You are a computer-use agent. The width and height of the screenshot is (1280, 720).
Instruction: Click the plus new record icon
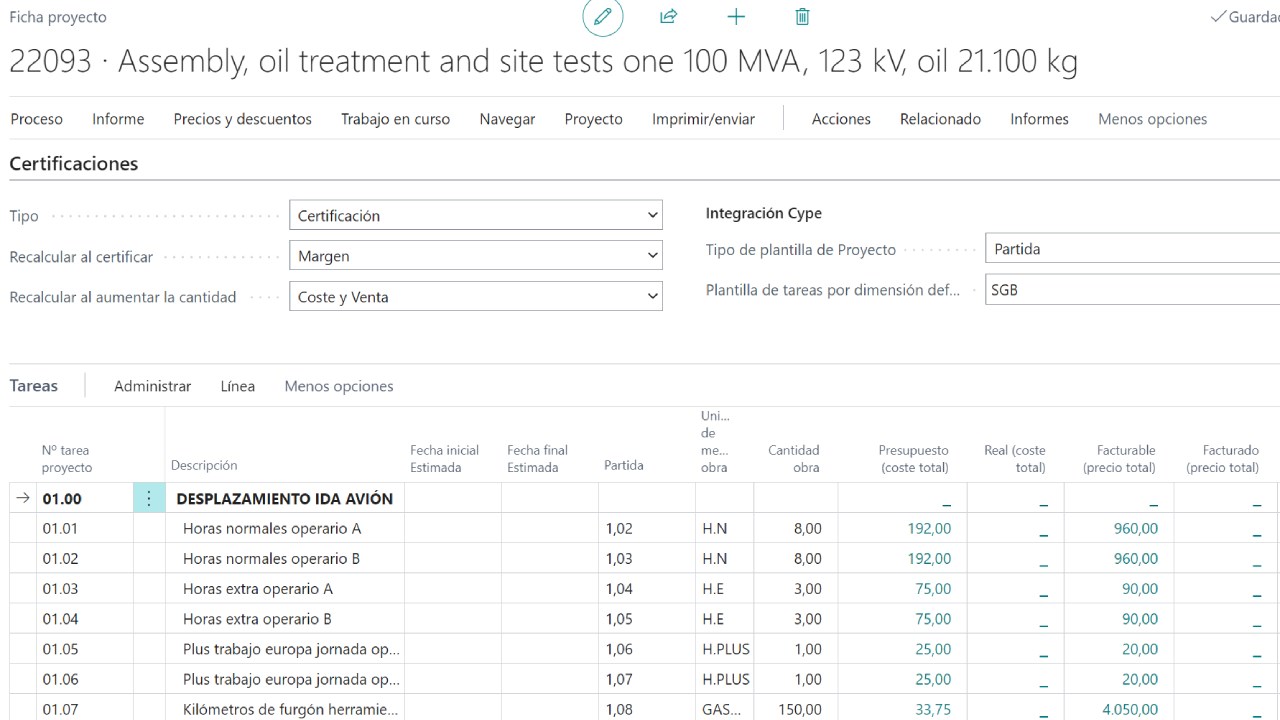click(x=736, y=17)
